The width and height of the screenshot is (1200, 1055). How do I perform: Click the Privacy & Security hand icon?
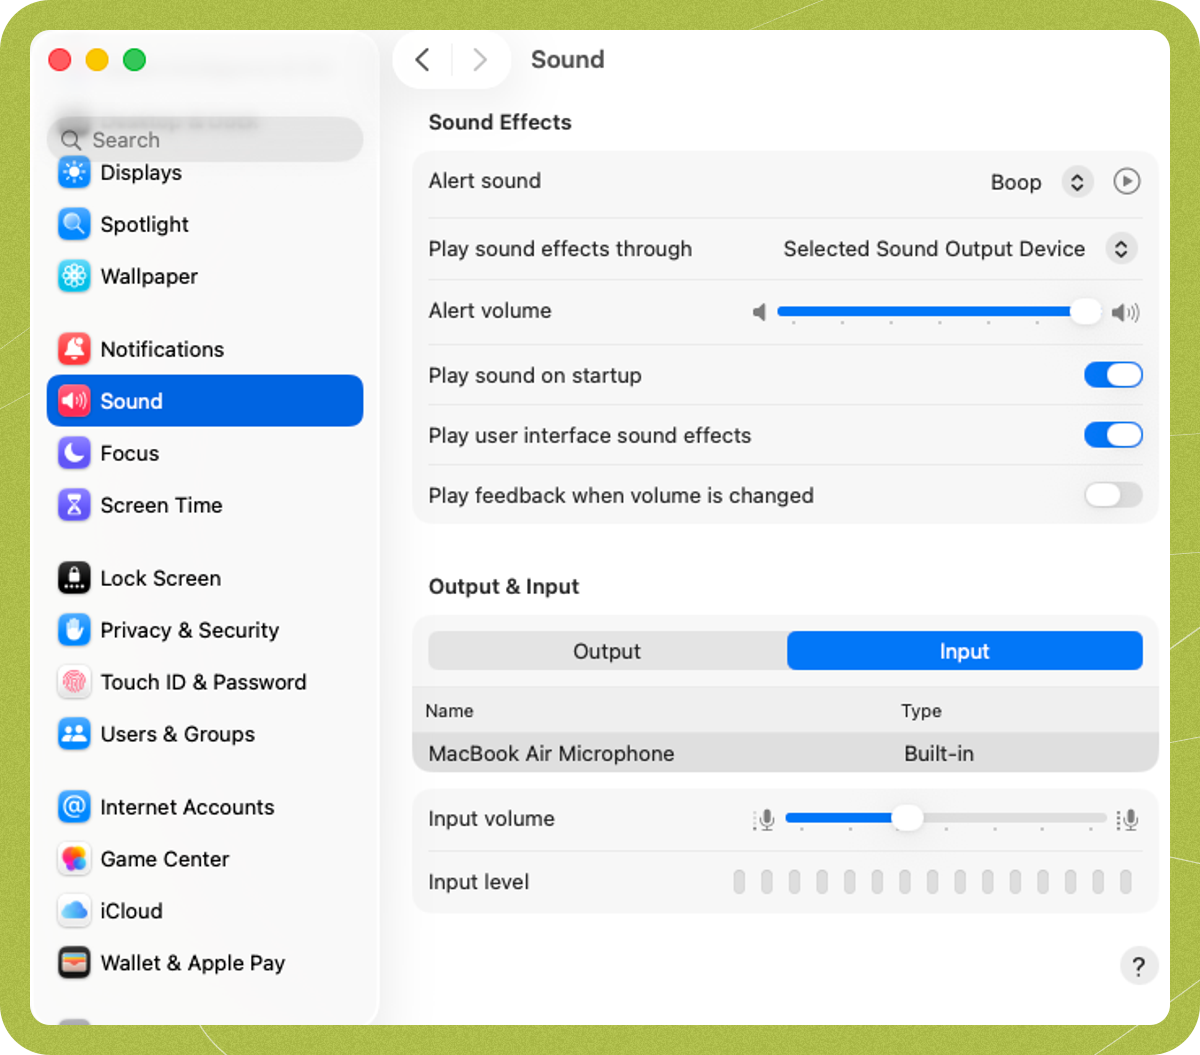[74, 630]
